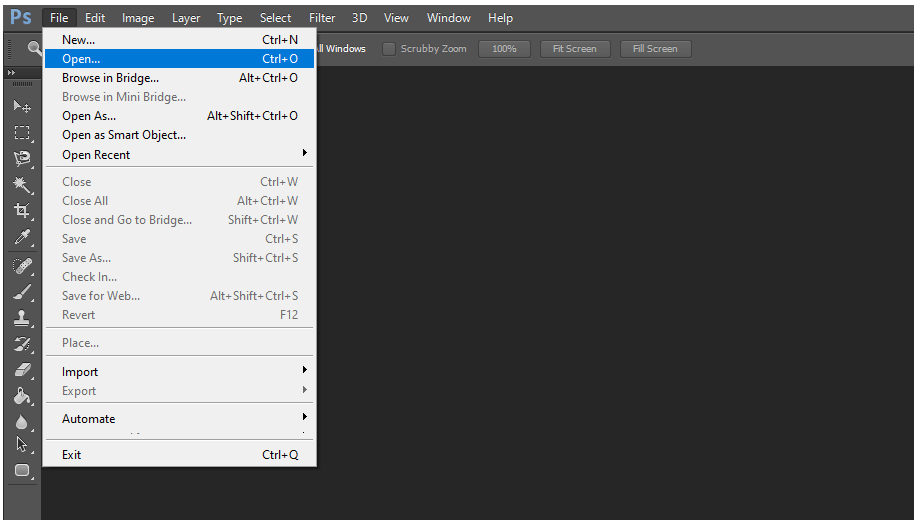
Task: Click the Fill Screen button
Action: tap(655, 49)
